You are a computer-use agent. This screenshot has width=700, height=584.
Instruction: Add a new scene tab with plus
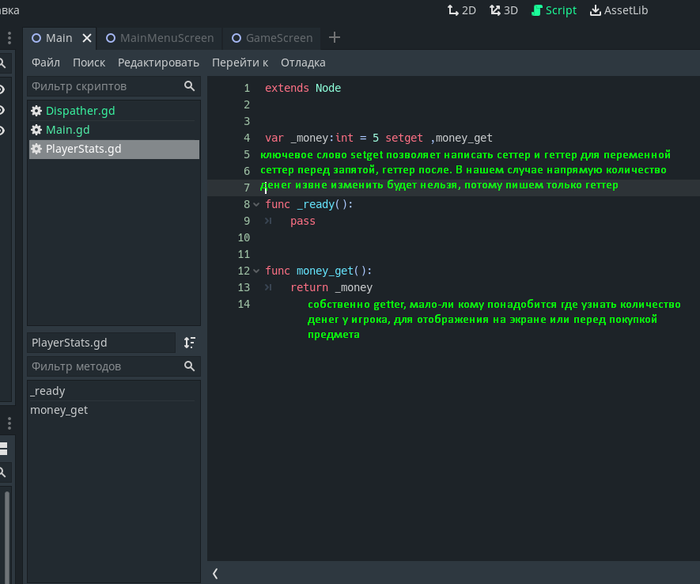click(x=334, y=38)
